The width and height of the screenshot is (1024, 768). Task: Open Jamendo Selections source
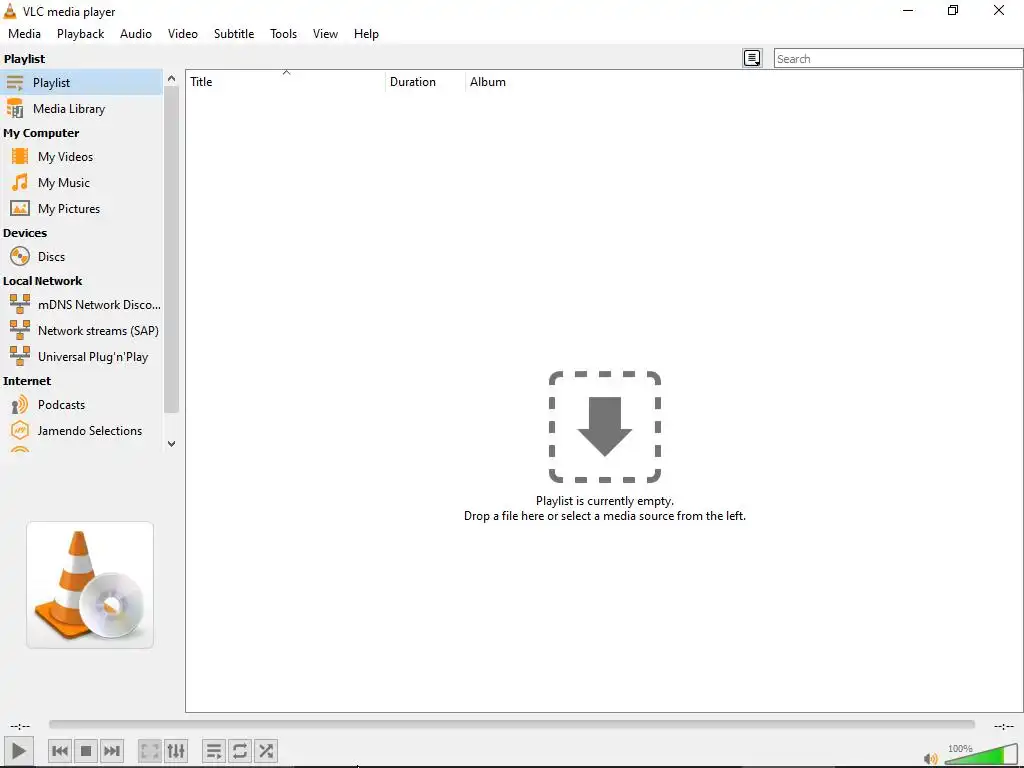click(81, 431)
